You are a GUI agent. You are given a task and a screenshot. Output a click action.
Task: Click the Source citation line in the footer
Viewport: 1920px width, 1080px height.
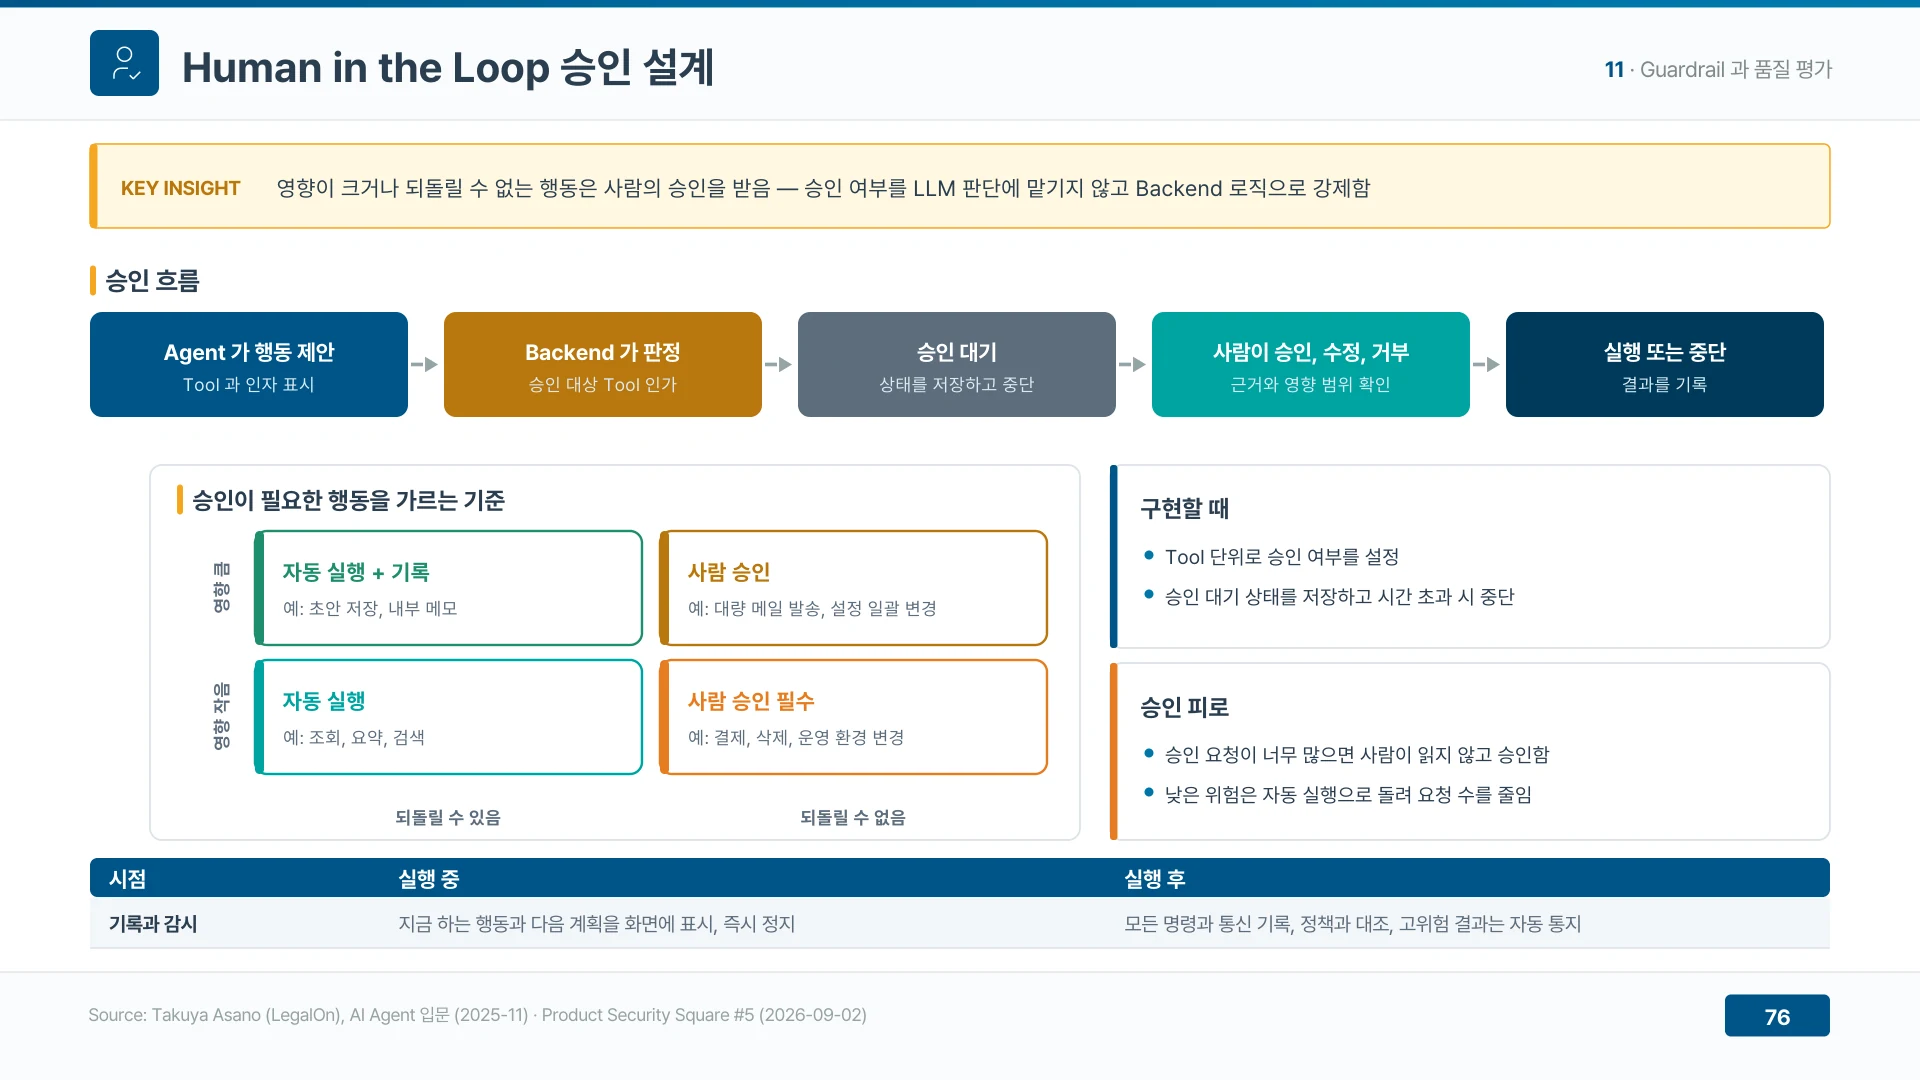tap(477, 1015)
